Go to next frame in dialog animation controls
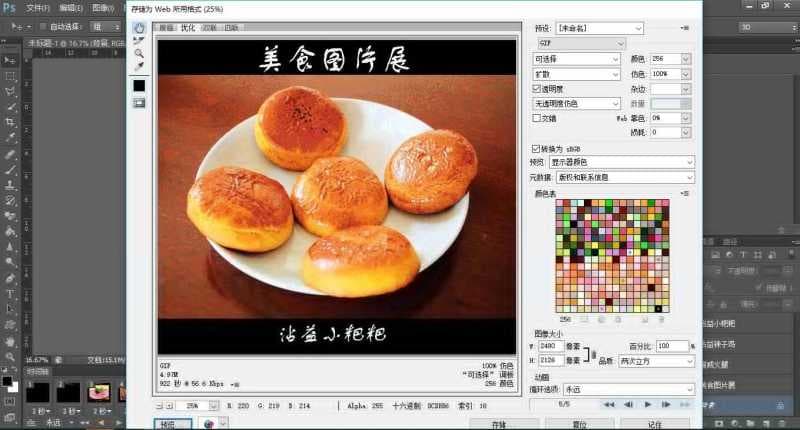Screen dimensions: 800x430 pyautogui.click(x=666, y=404)
